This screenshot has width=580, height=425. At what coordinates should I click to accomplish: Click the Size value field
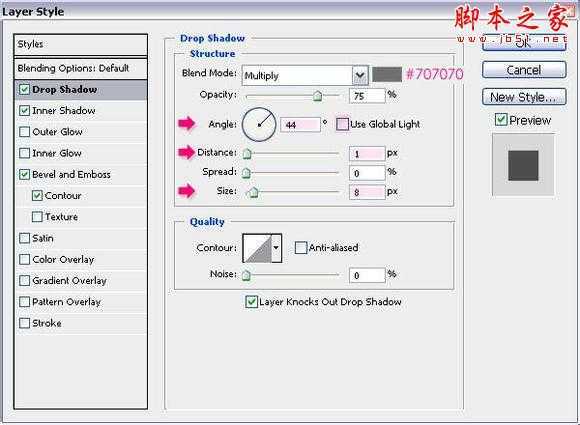pos(367,192)
